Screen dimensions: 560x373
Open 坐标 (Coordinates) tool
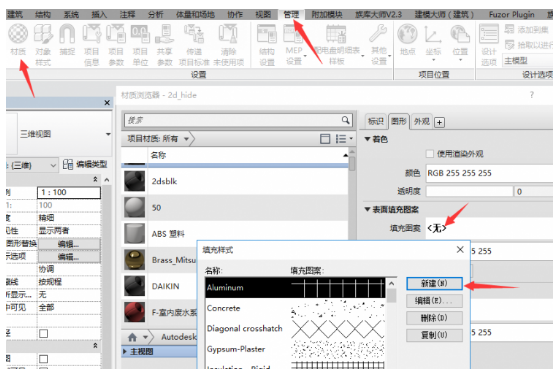click(x=433, y=42)
